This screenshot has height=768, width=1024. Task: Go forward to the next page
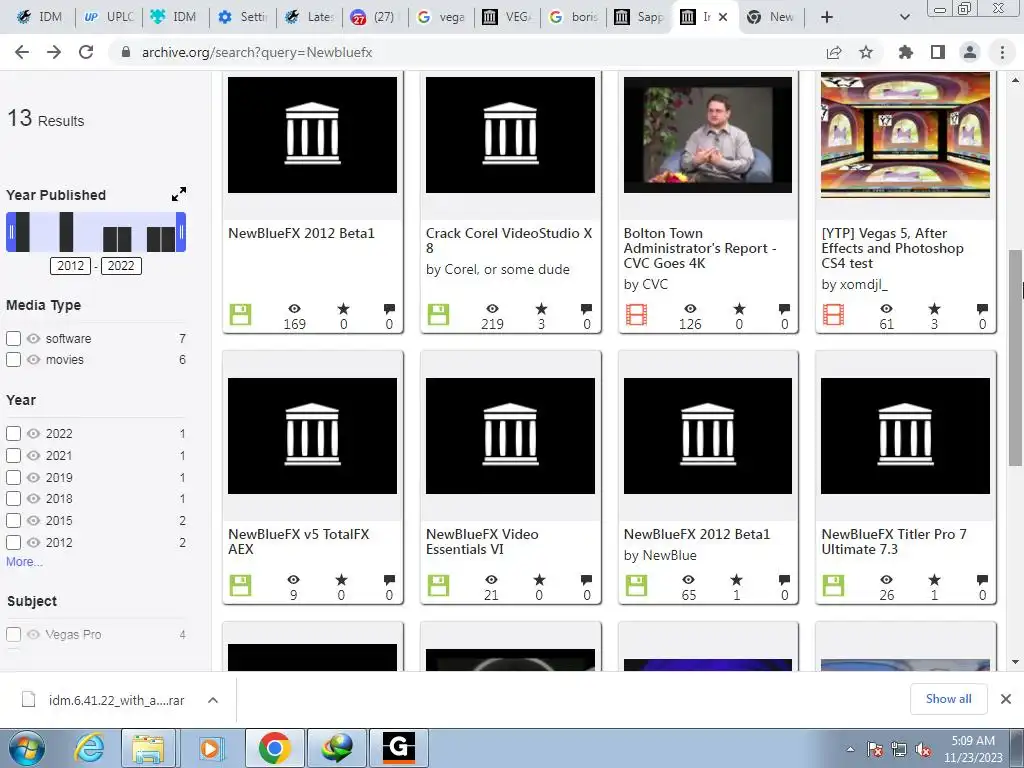click(54, 52)
